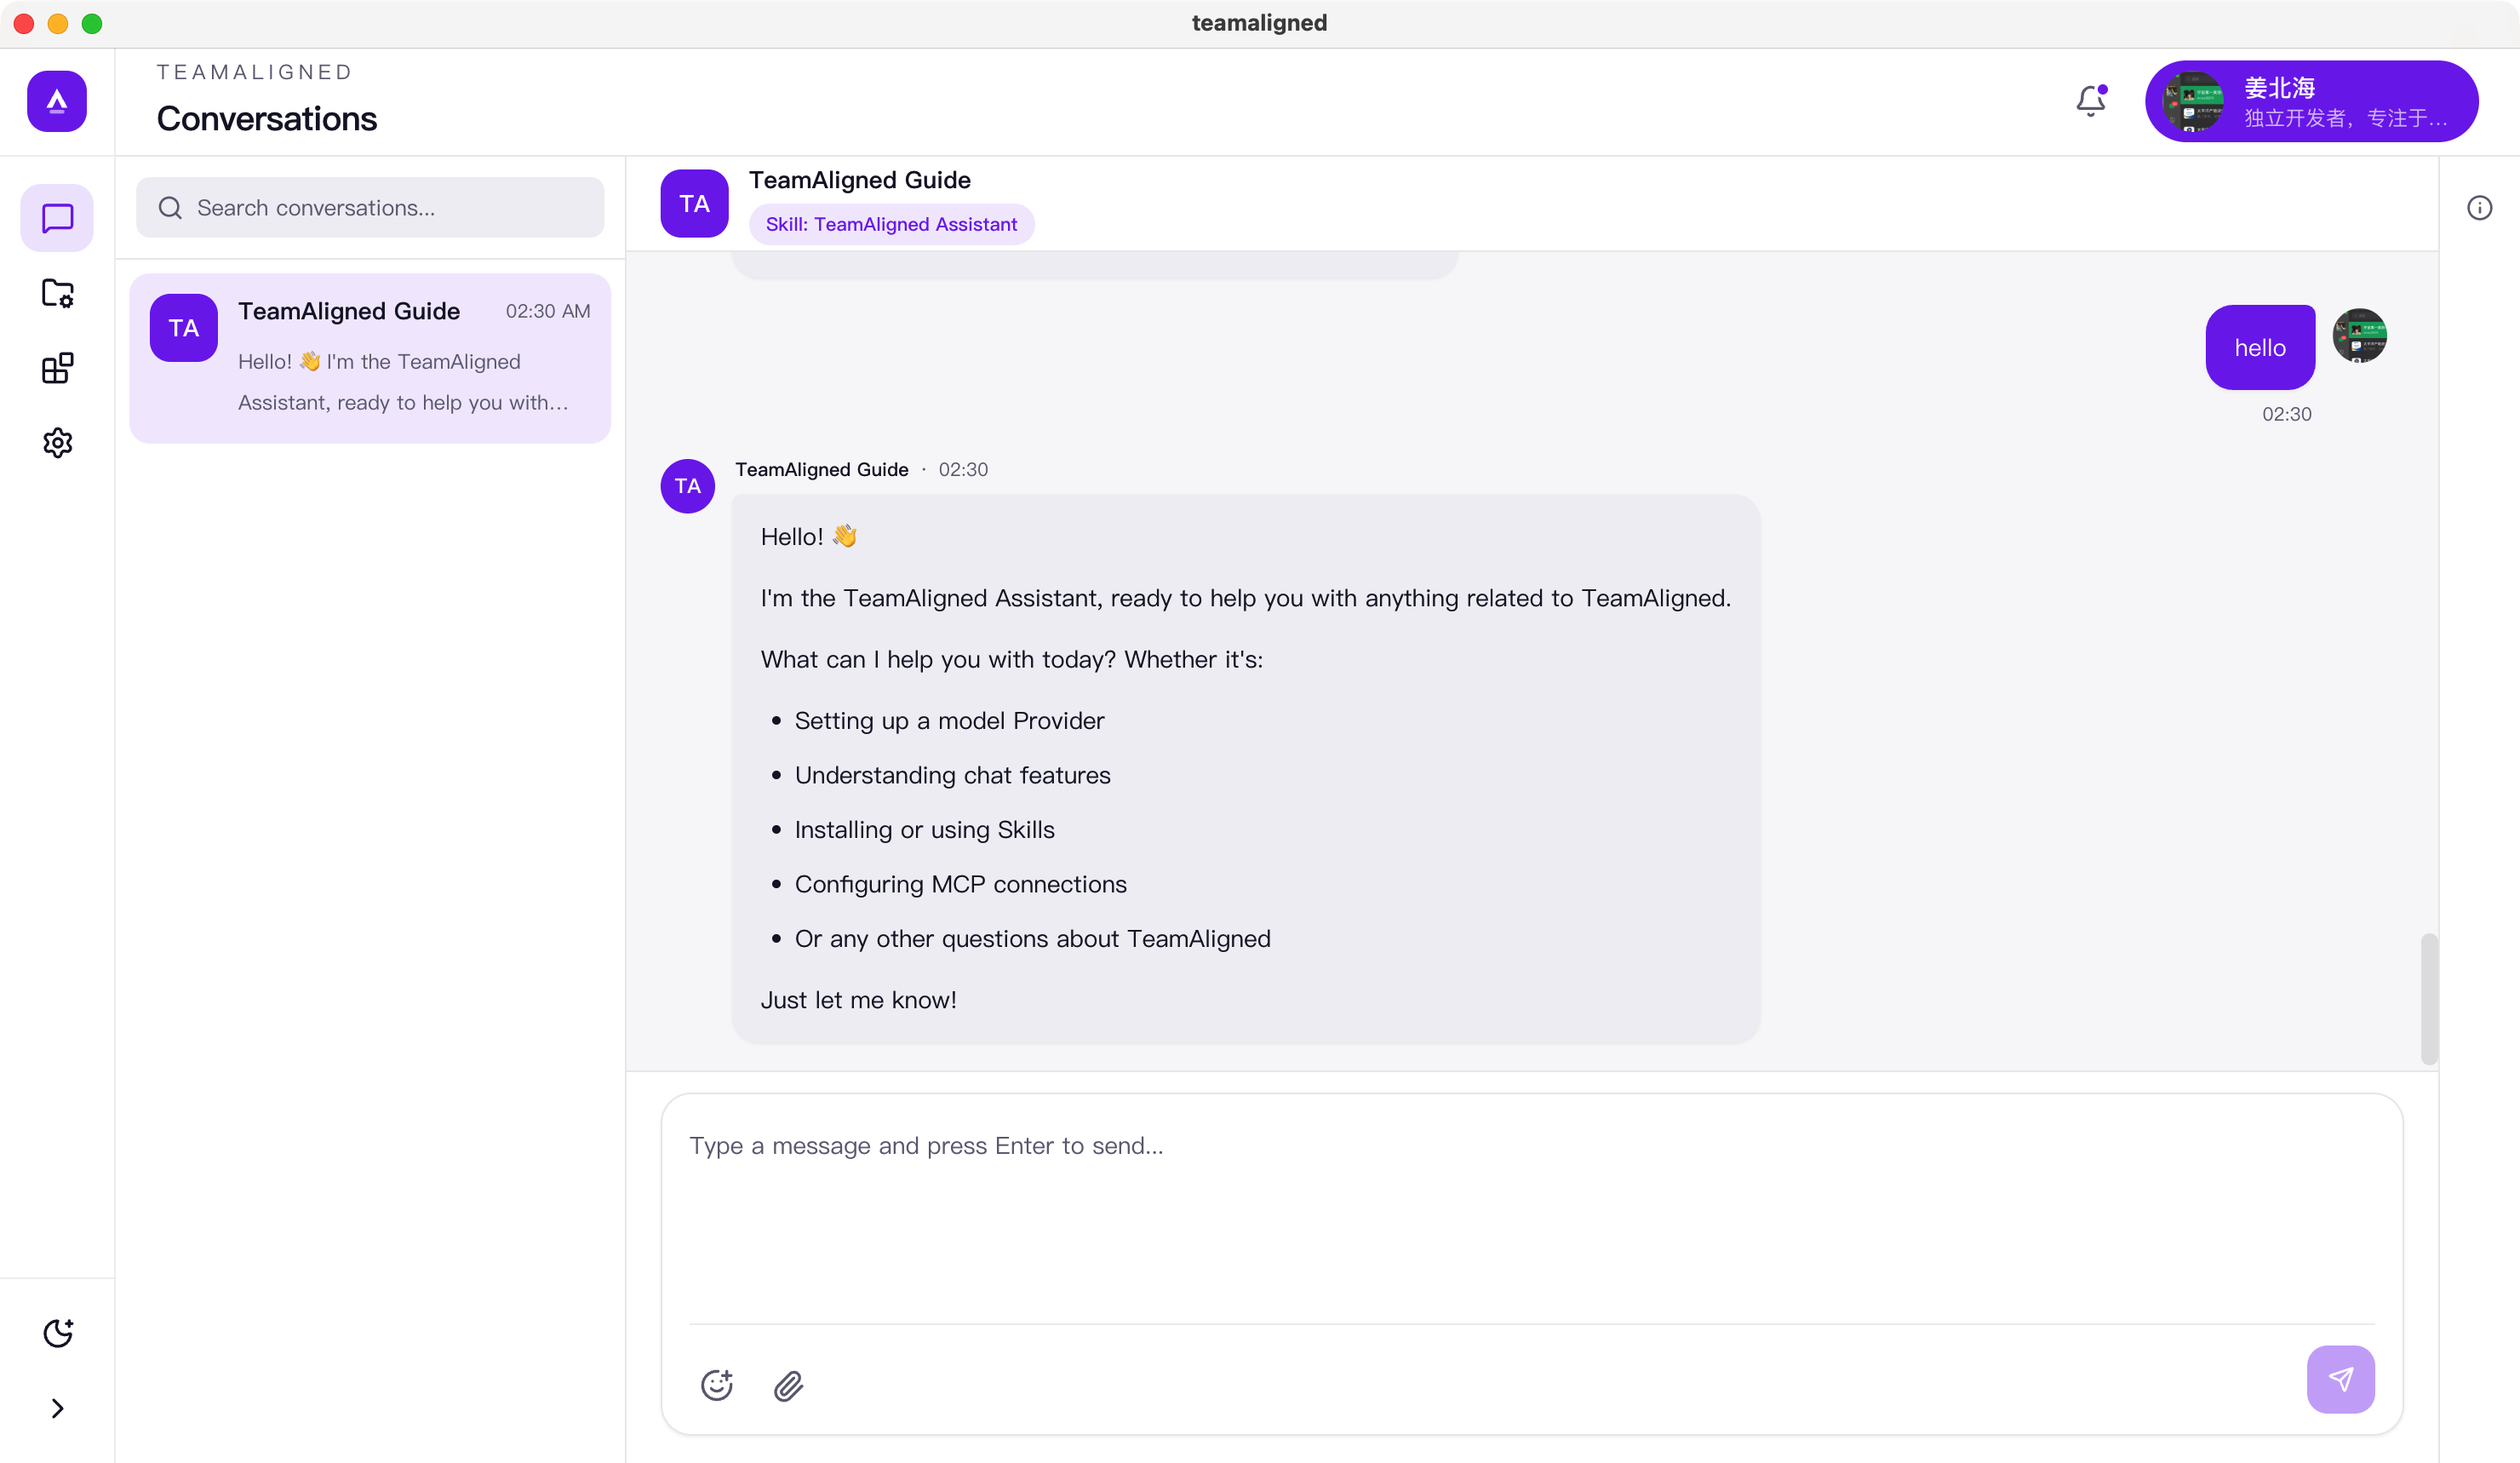Screen dimensions: 2520x1463
Task: Click the search magnifier icon
Action: coord(171,208)
